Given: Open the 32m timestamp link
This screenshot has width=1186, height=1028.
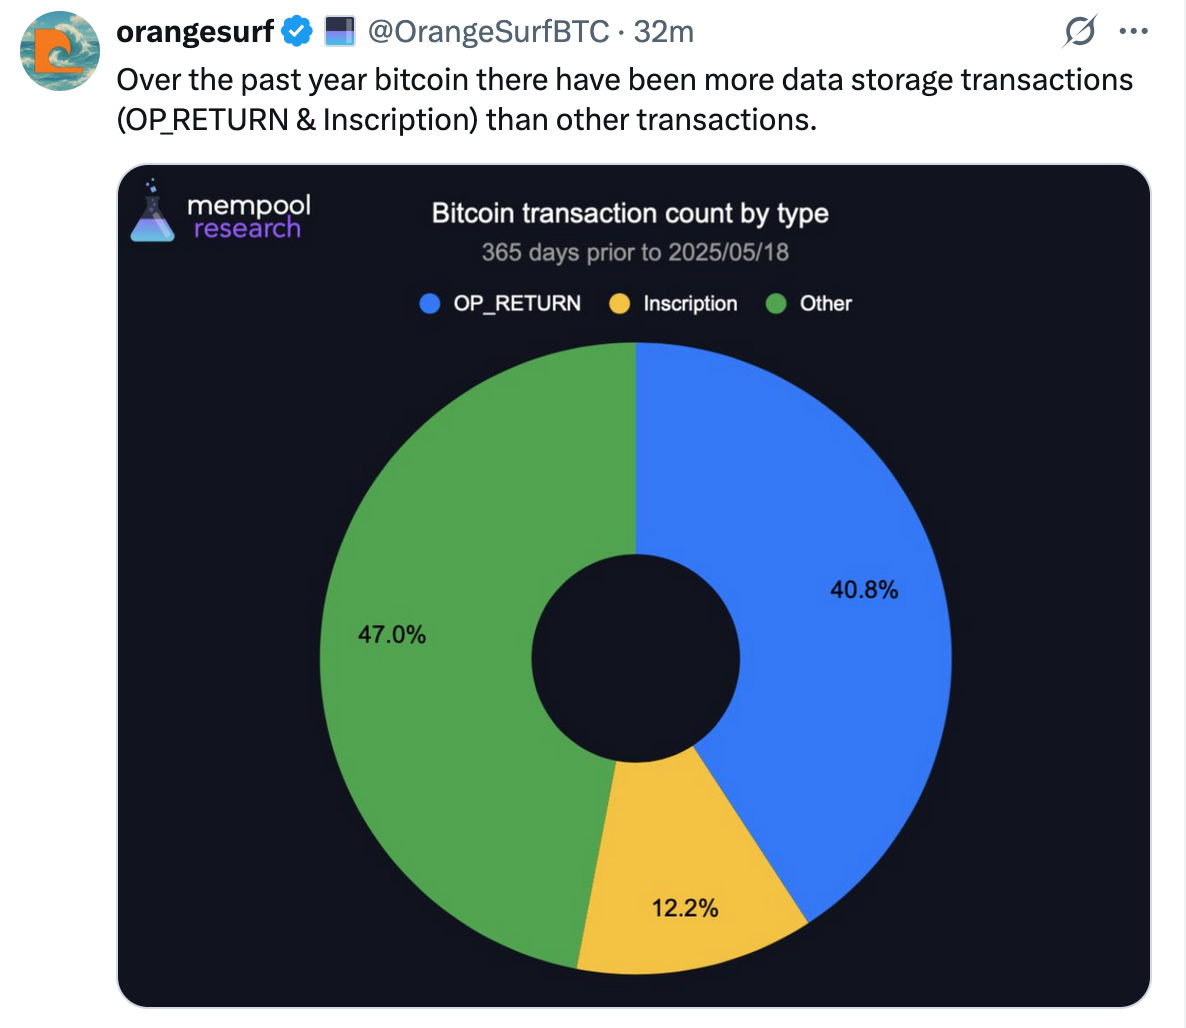Looking at the screenshot, I should [663, 32].
